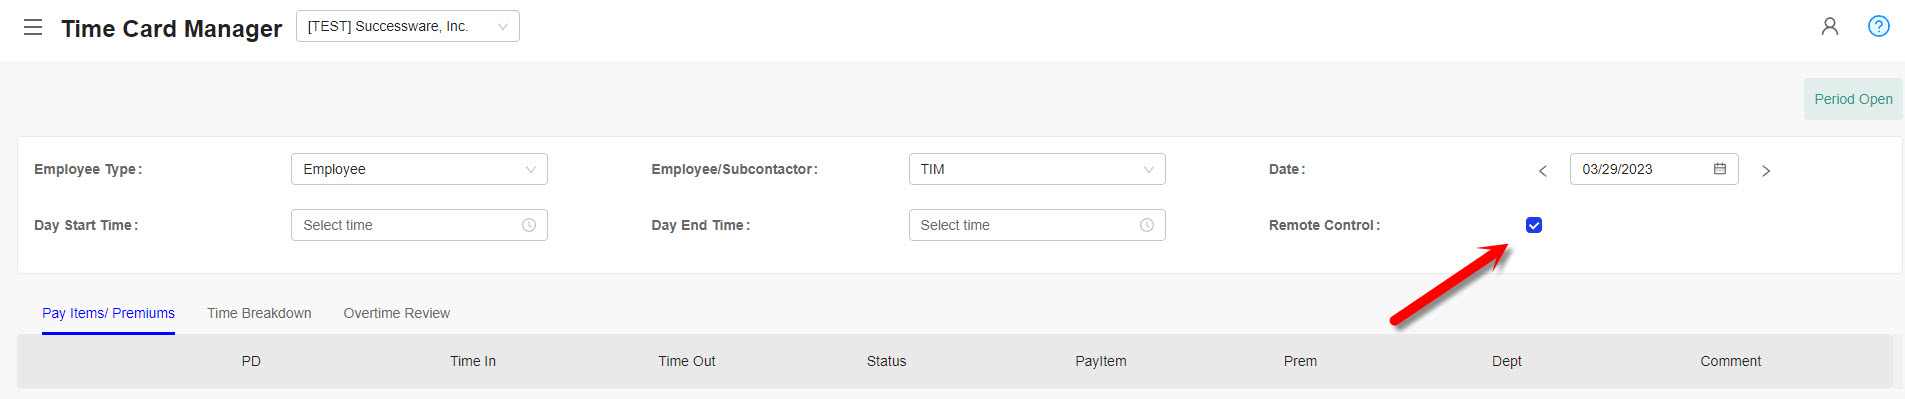Open the calendar icon in Date field

(x=1720, y=169)
